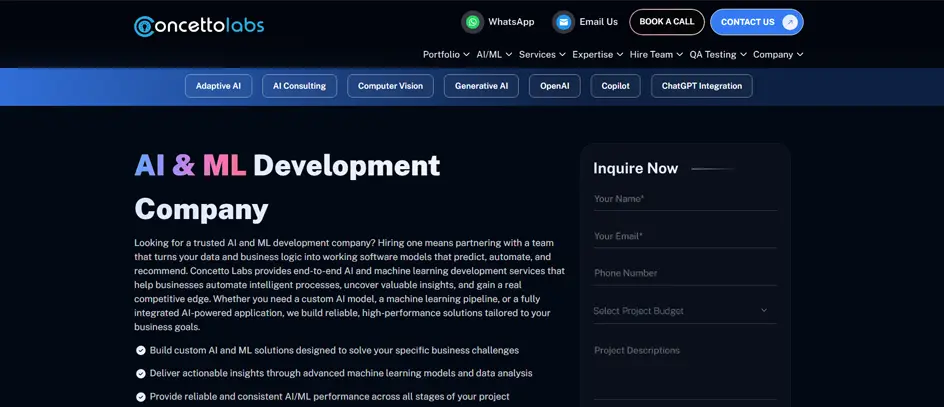Expand the chevron next to Expertise

[620, 55]
